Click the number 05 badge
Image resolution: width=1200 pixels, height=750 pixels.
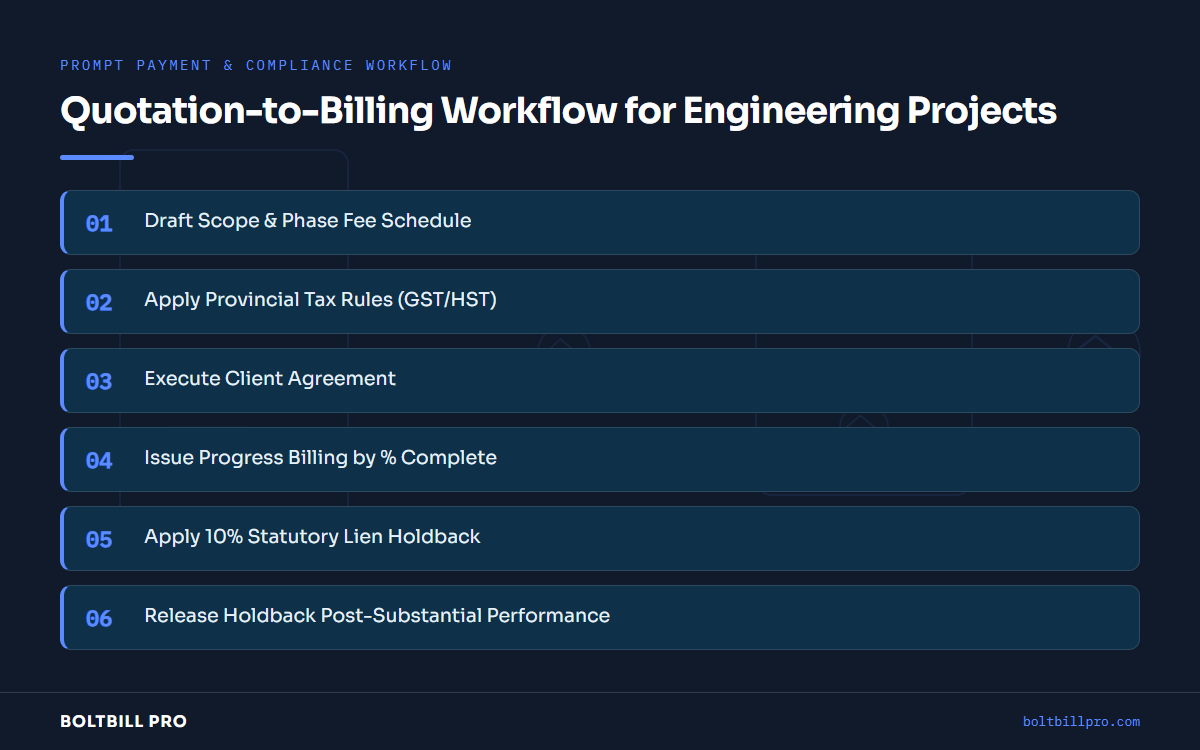coord(99,539)
